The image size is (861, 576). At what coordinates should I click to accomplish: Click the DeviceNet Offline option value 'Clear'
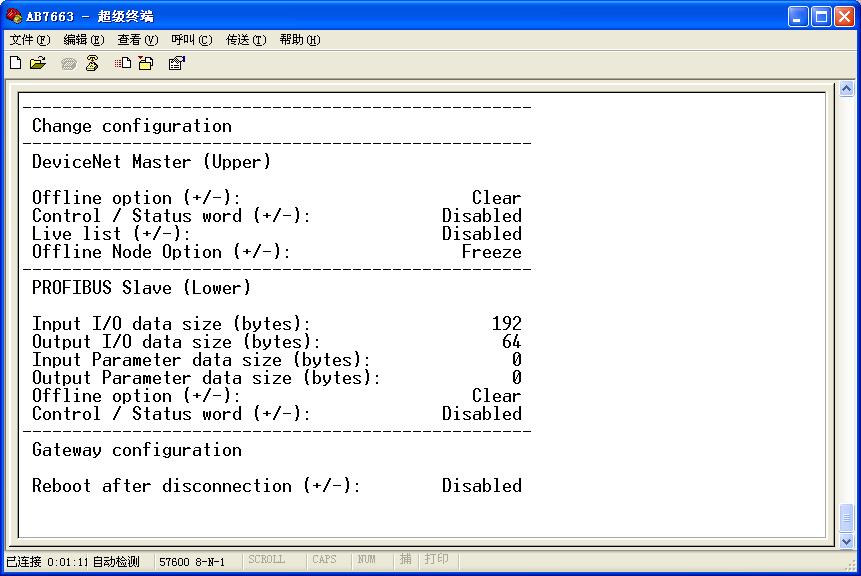pos(496,198)
